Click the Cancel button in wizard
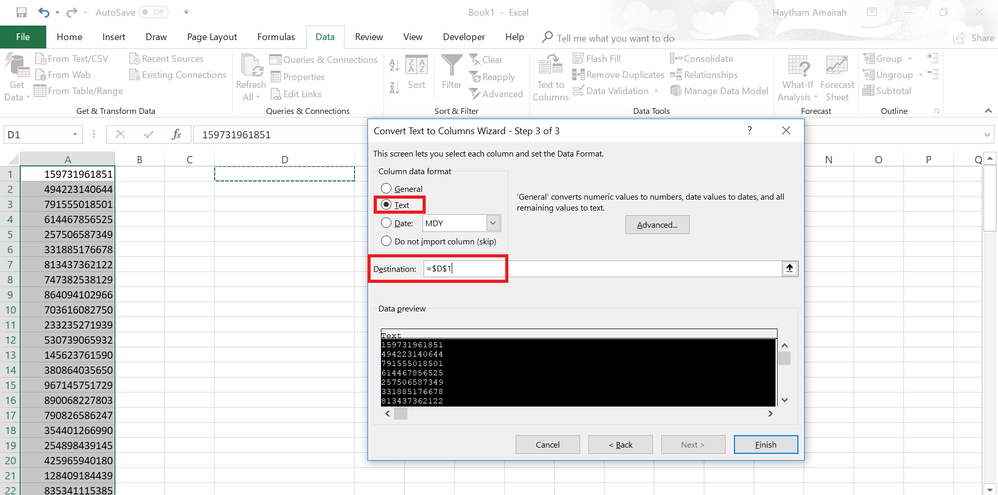The image size is (998, 495). coord(547,445)
